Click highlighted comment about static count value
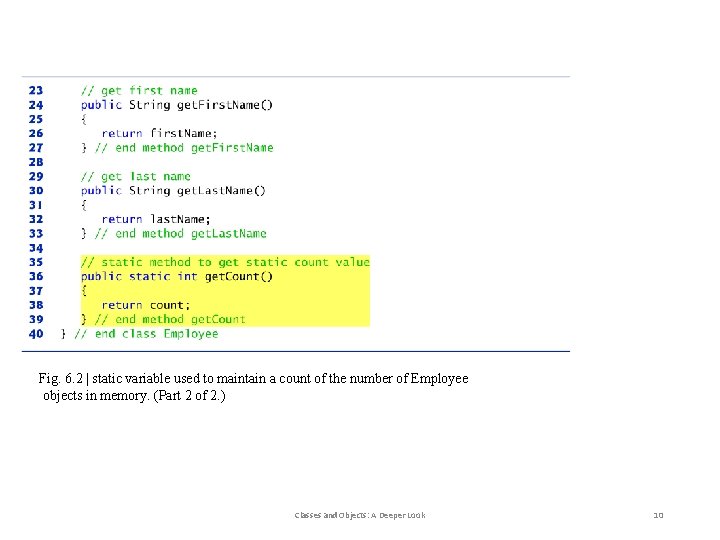 [x=225, y=262]
